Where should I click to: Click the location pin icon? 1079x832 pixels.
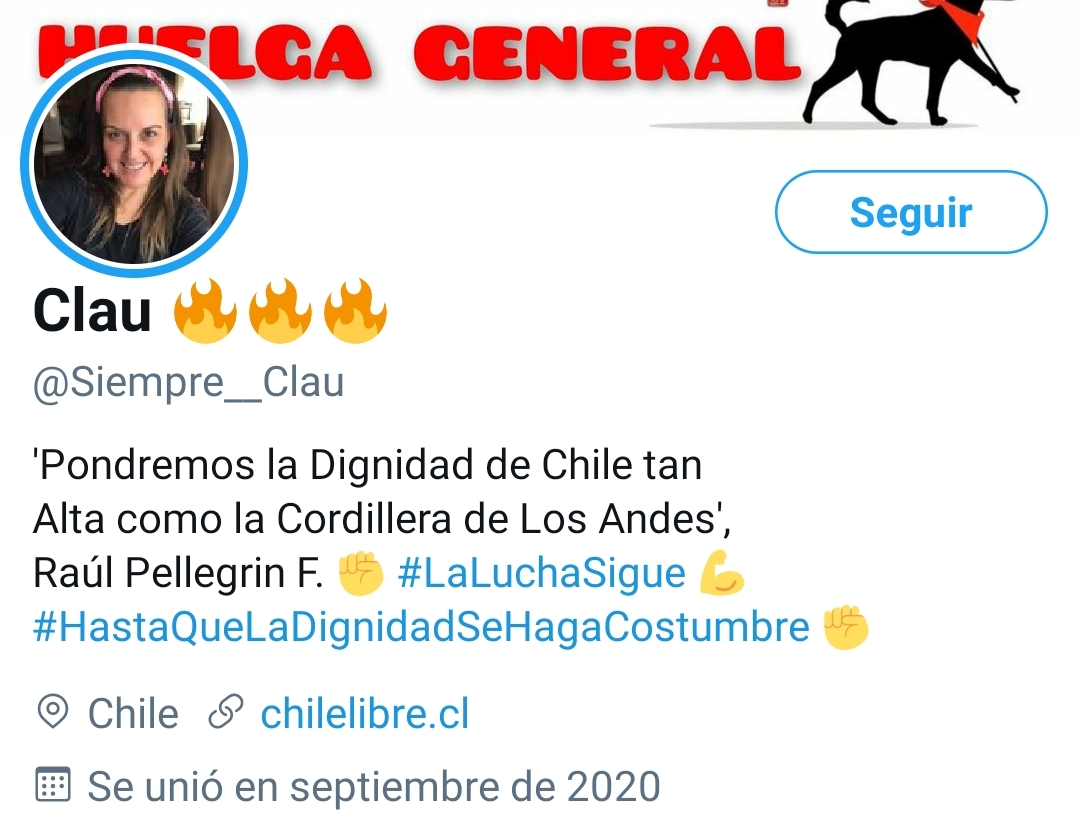[52, 712]
